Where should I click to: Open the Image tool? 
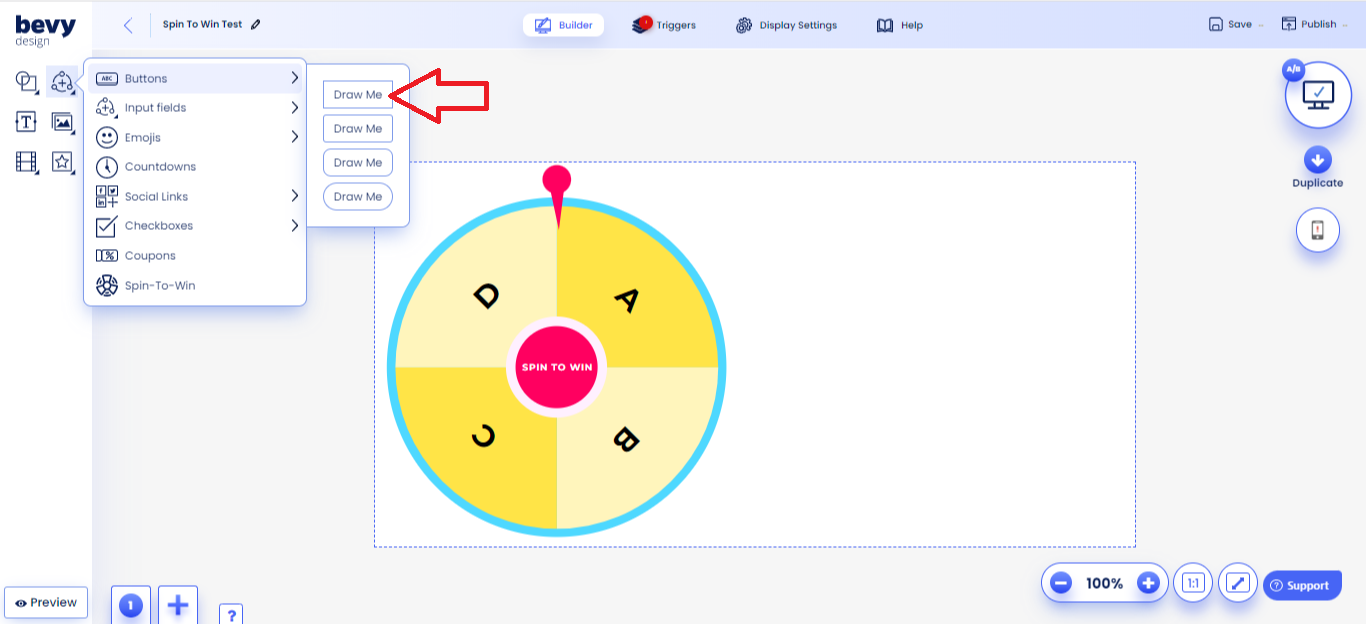click(62, 121)
